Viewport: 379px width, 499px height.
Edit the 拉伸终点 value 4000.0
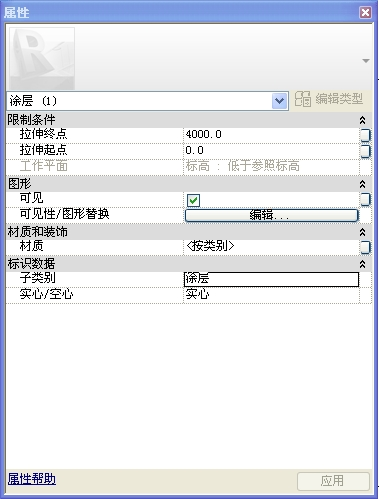(271, 135)
